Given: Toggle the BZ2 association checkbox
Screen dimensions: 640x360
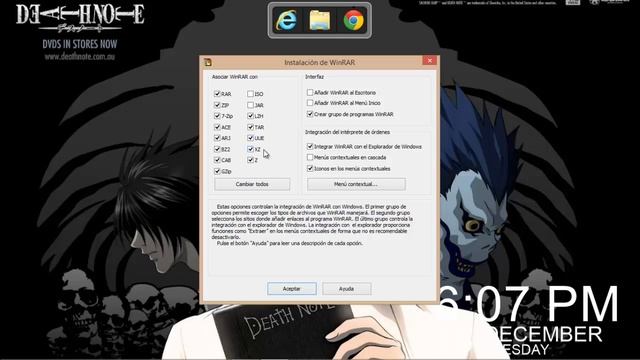Looking at the screenshot, I should 217,149.
